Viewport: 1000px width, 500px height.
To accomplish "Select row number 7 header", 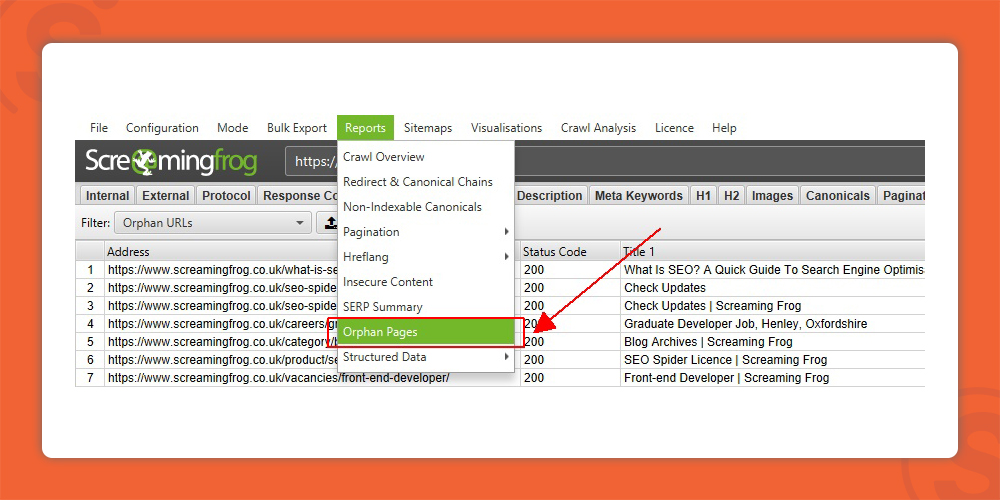I will coord(90,378).
